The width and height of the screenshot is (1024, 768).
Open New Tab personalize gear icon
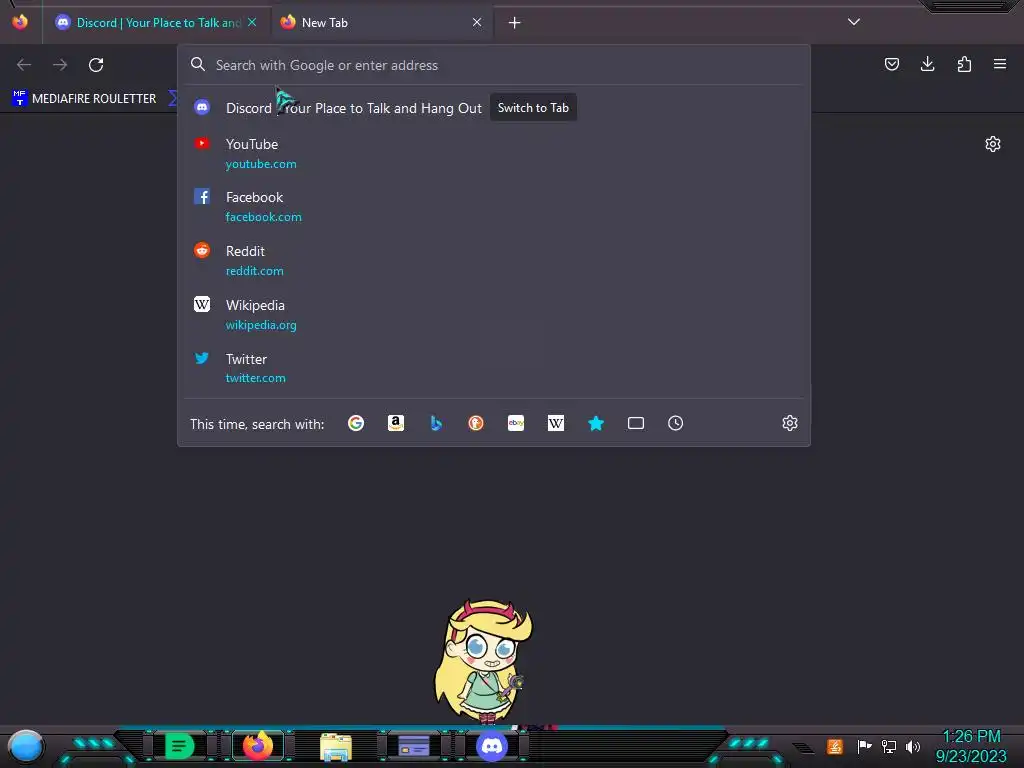(x=993, y=144)
